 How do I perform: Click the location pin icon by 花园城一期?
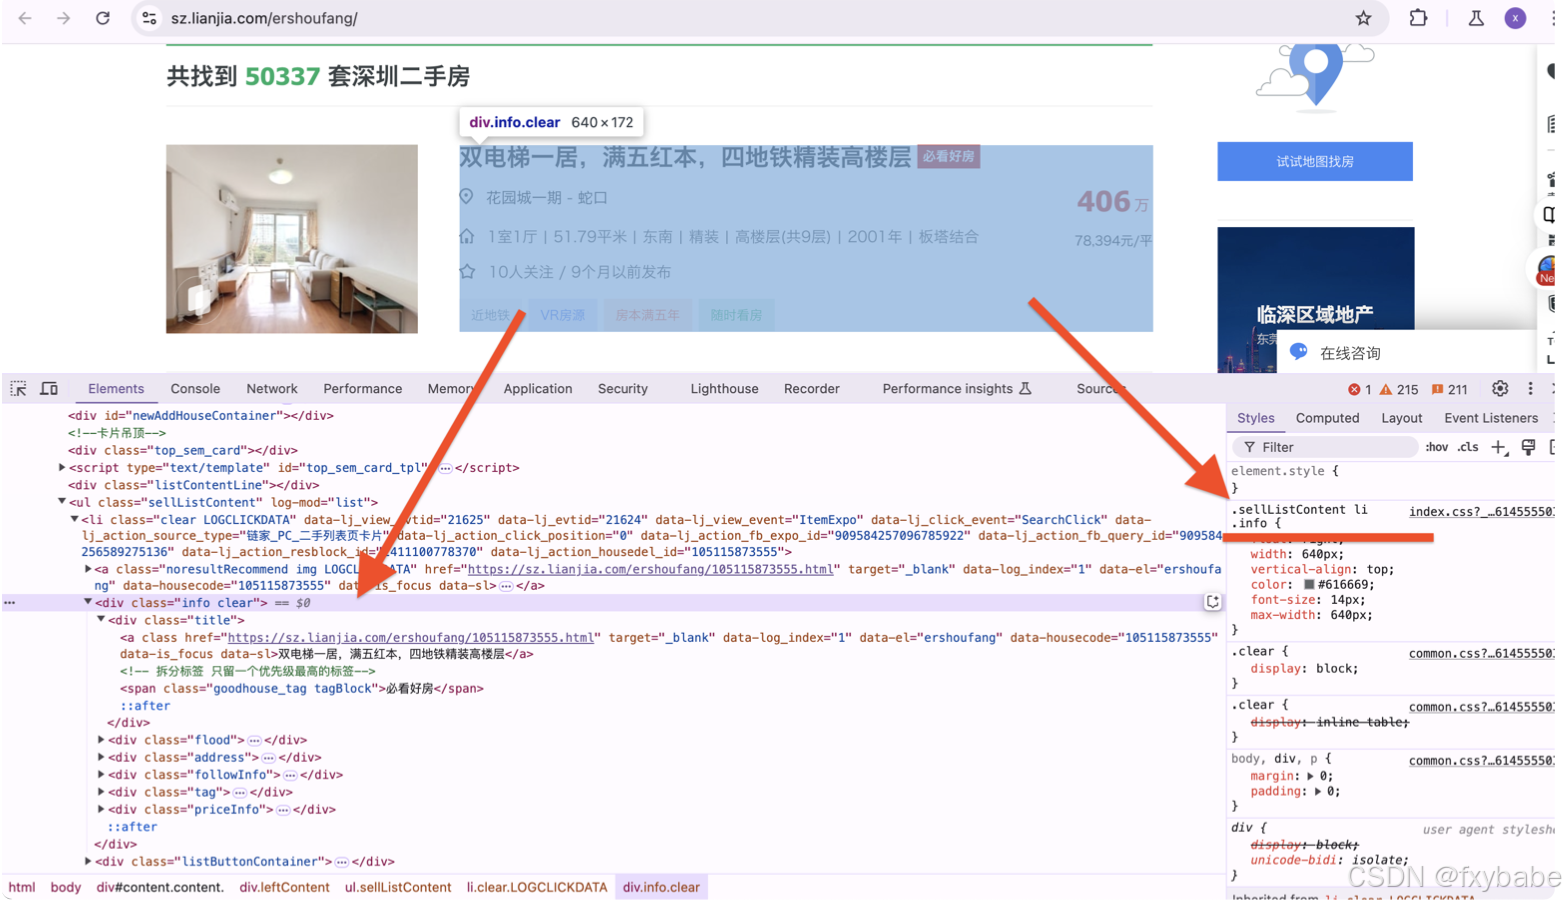point(466,197)
